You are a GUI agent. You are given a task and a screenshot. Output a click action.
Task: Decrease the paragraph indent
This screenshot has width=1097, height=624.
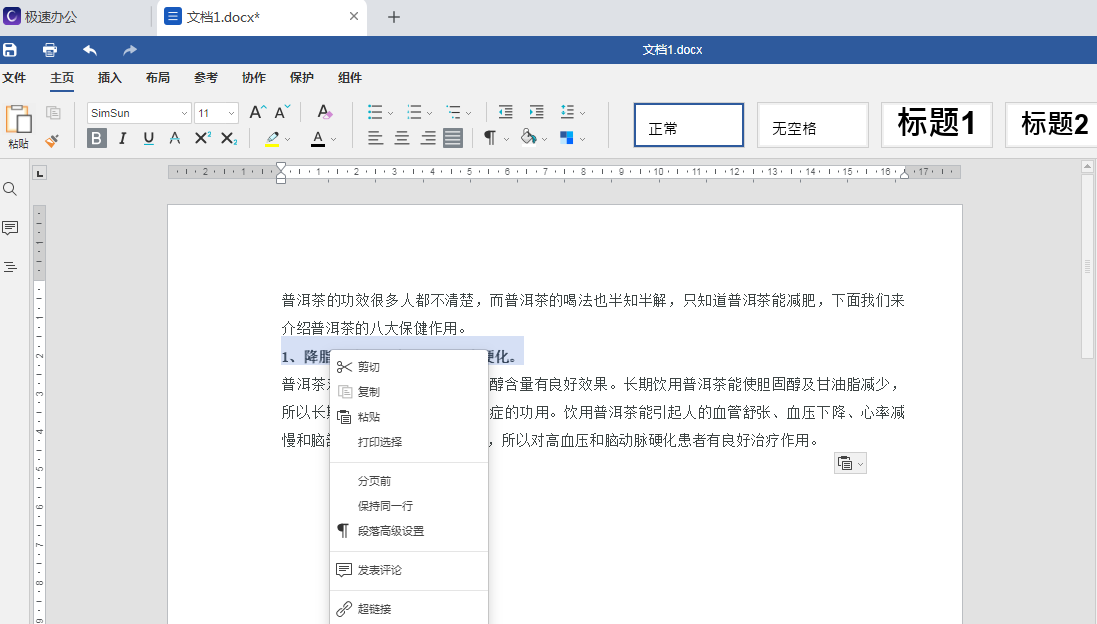[505, 112]
